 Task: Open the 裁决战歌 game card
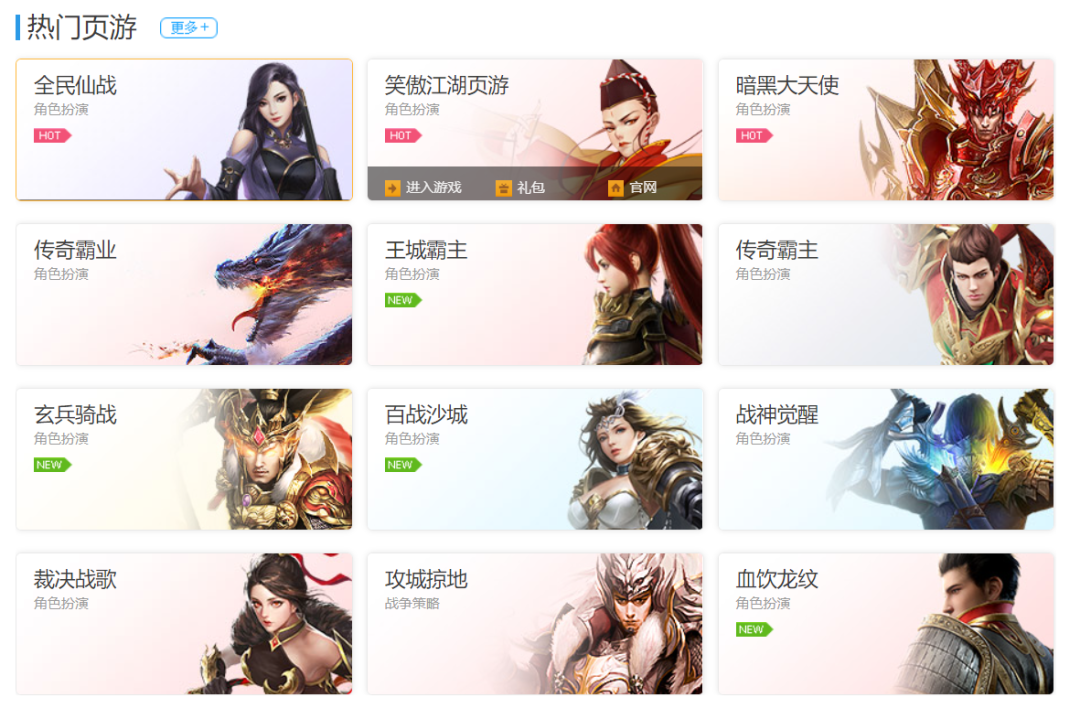pos(184,624)
